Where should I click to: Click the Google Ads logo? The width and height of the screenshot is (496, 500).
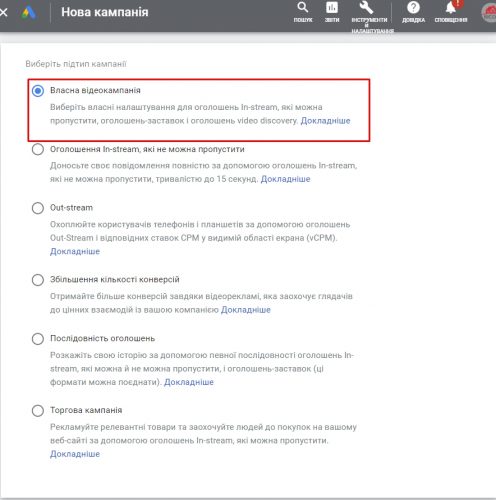click(29, 13)
